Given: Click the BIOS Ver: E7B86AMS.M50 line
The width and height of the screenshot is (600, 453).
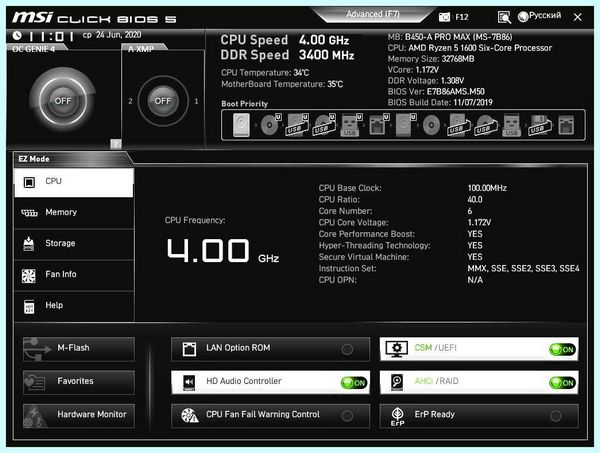Looking at the screenshot, I should tap(436, 91).
